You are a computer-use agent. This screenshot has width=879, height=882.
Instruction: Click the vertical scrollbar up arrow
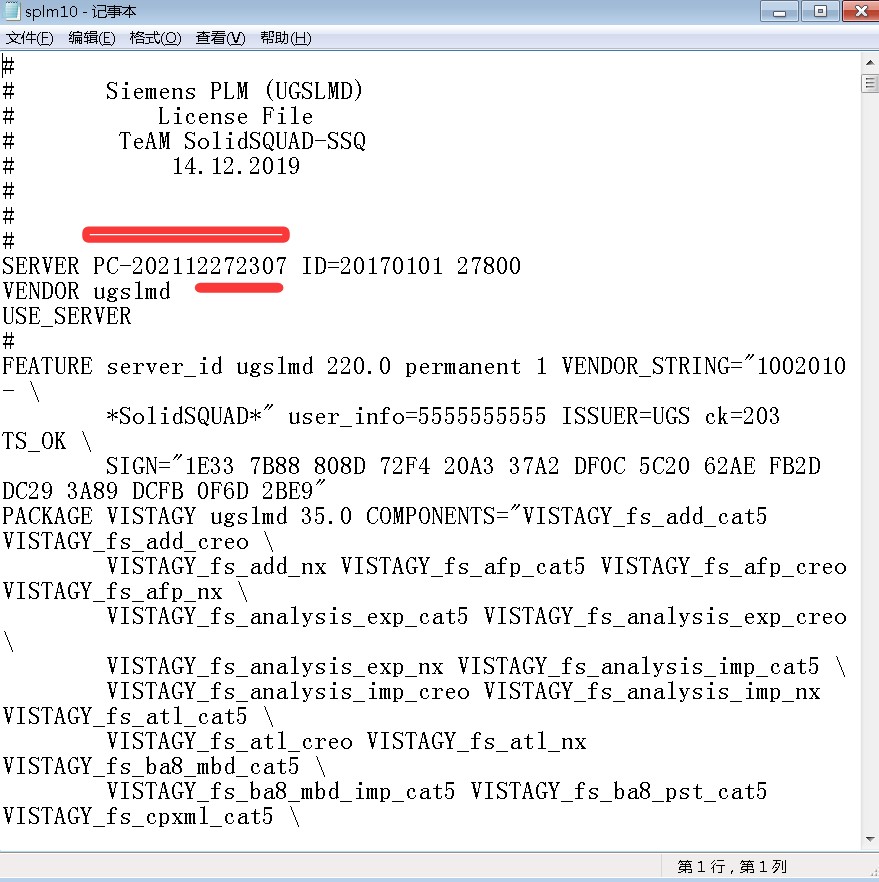pyautogui.click(x=869, y=60)
